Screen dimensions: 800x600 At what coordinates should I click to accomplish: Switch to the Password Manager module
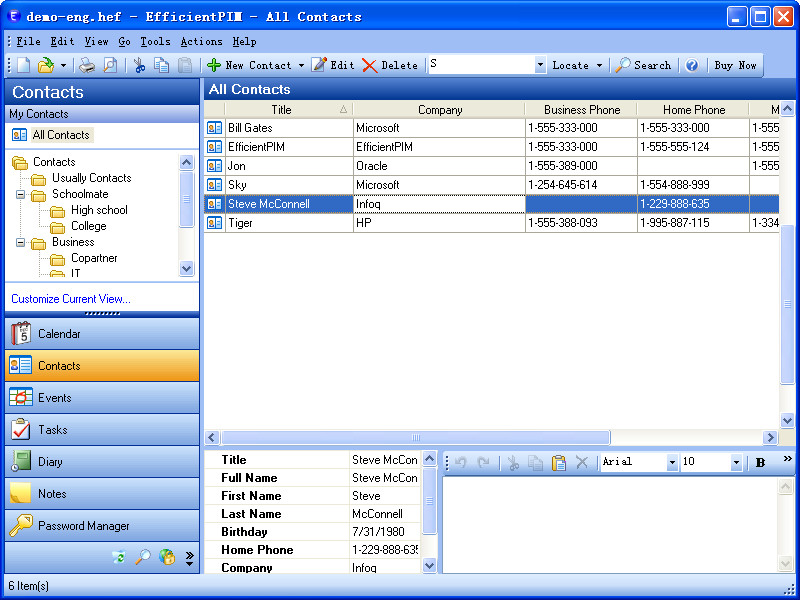(102, 526)
